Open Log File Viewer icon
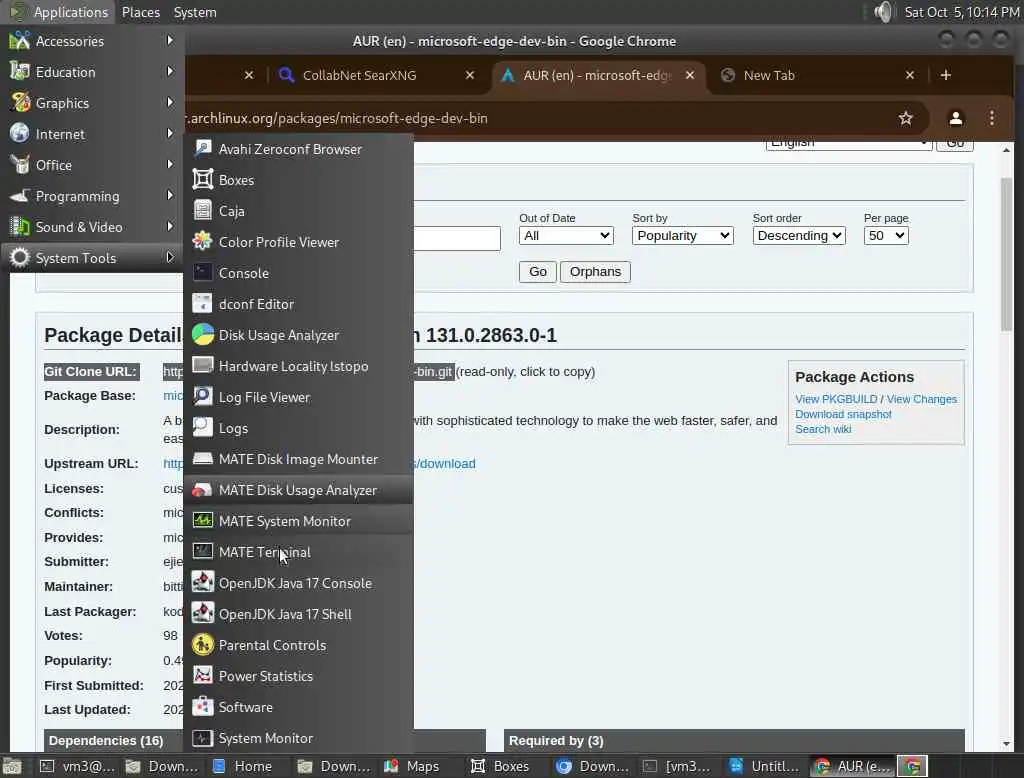The height and width of the screenshot is (778, 1024). coord(202,397)
